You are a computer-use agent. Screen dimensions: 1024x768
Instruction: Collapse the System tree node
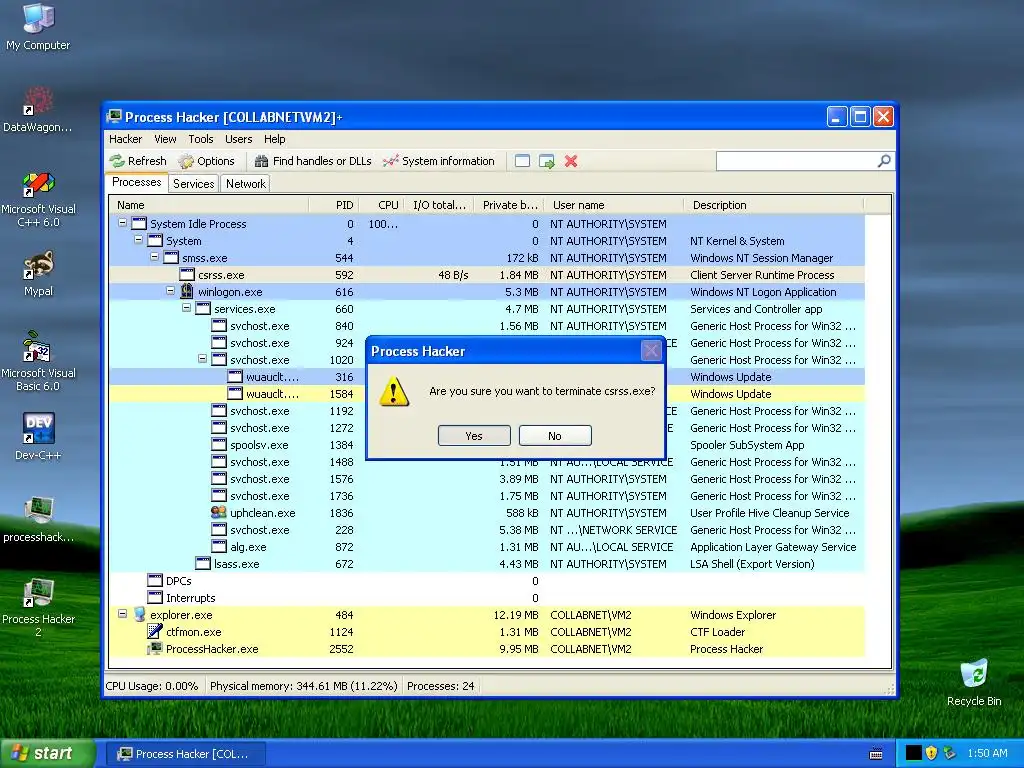pos(138,240)
